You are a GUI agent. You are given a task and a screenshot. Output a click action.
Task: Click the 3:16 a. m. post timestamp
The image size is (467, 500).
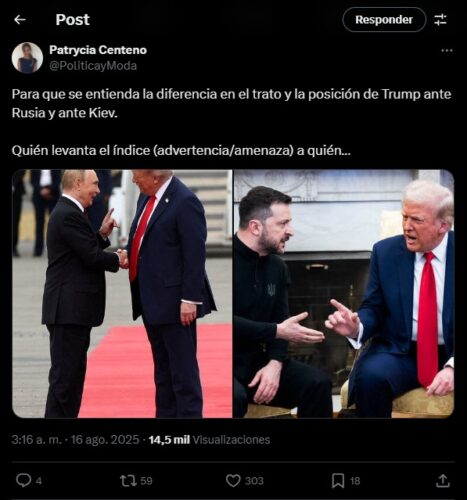[x=37, y=439]
